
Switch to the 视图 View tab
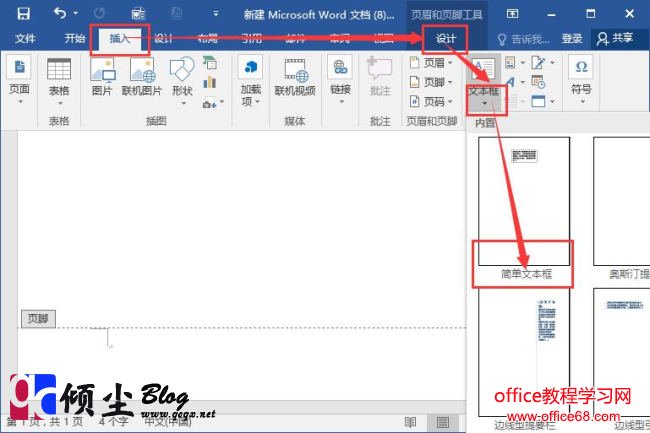click(383, 39)
